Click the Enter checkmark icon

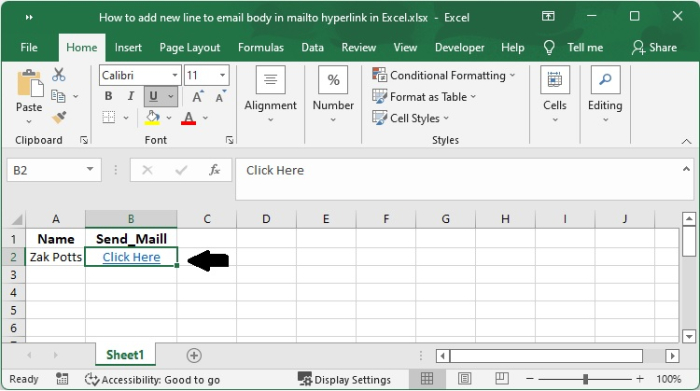pos(181,170)
